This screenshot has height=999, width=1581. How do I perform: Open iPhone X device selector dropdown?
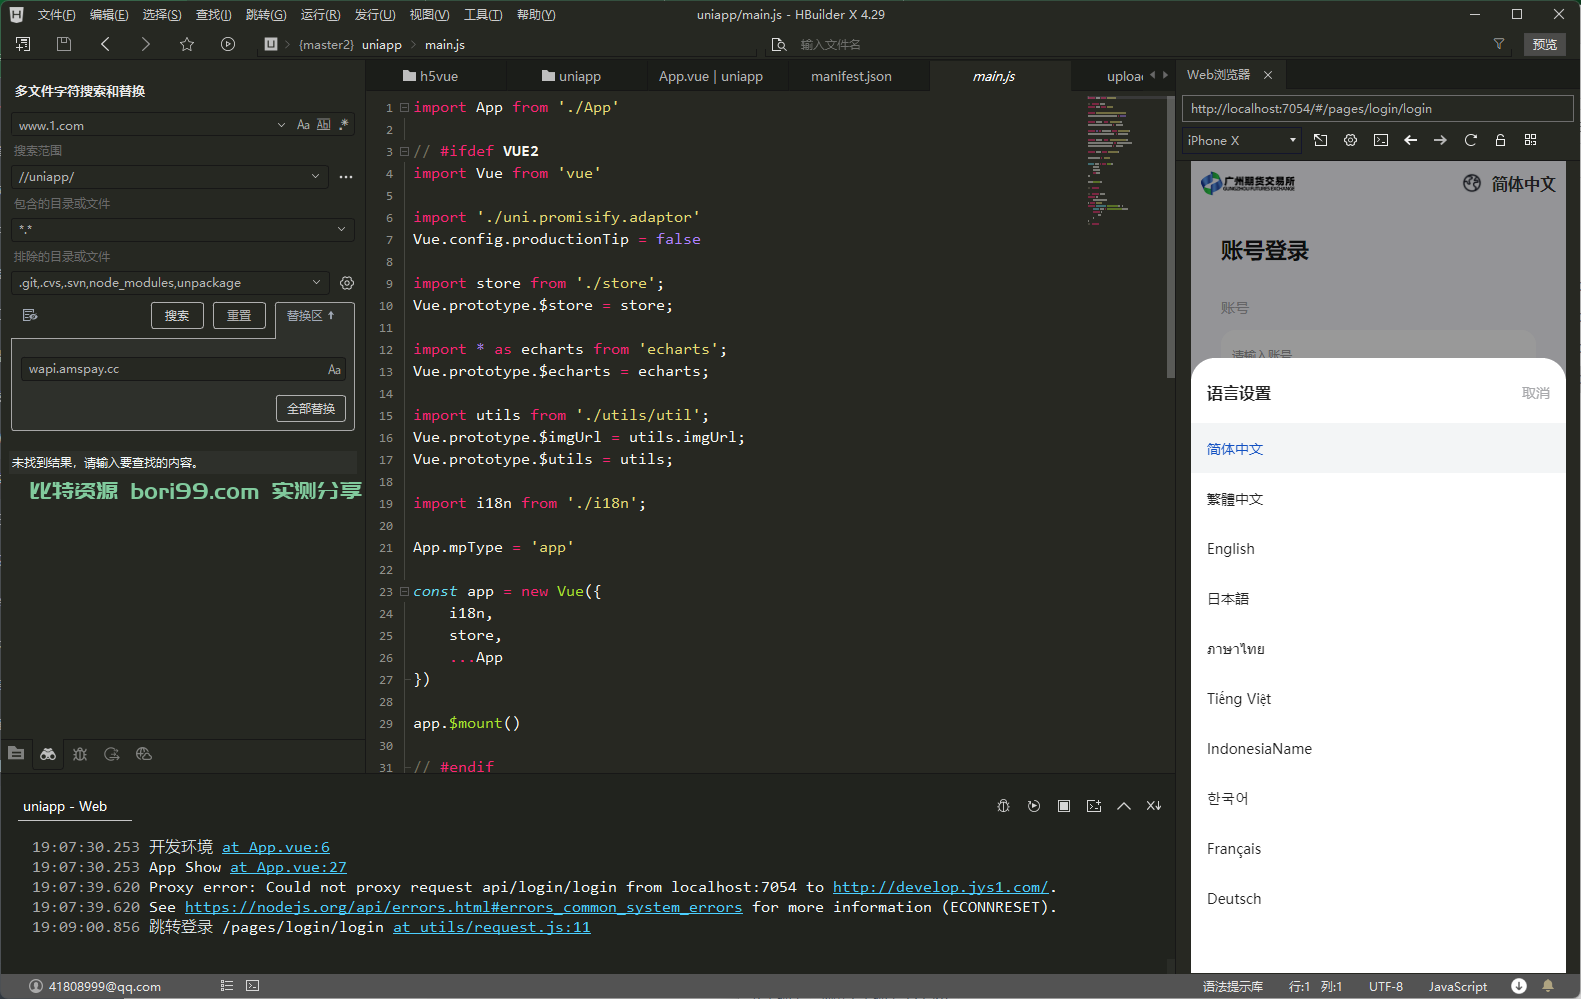[1241, 140]
